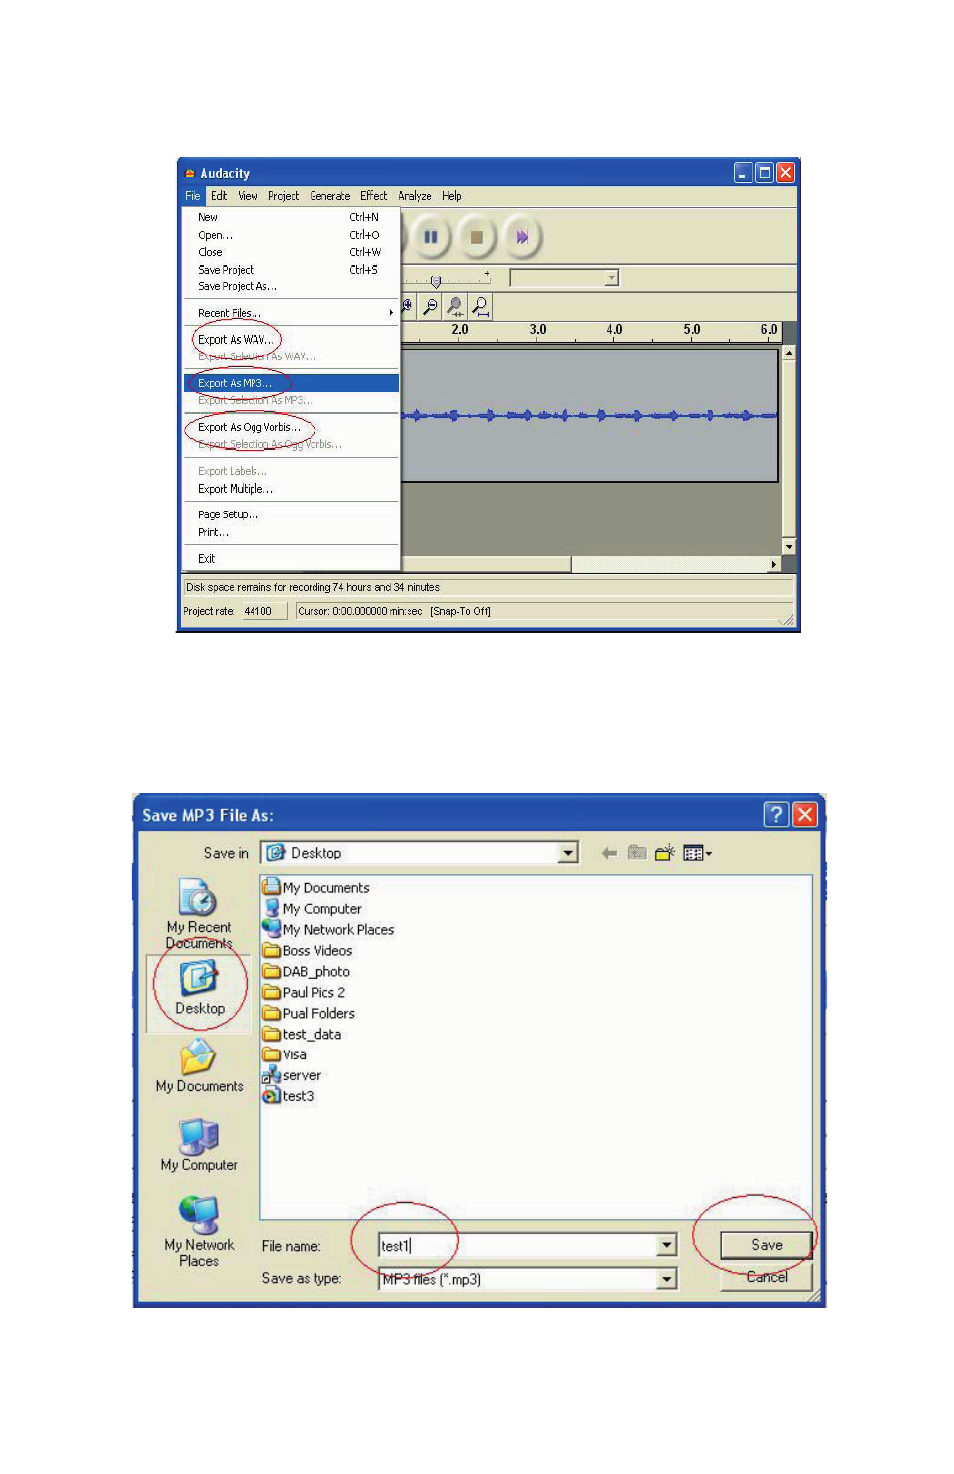The height and width of the screenshot is (1474, 954).
Task: Click the Up One Level folder icon
Action: (637, 853)
